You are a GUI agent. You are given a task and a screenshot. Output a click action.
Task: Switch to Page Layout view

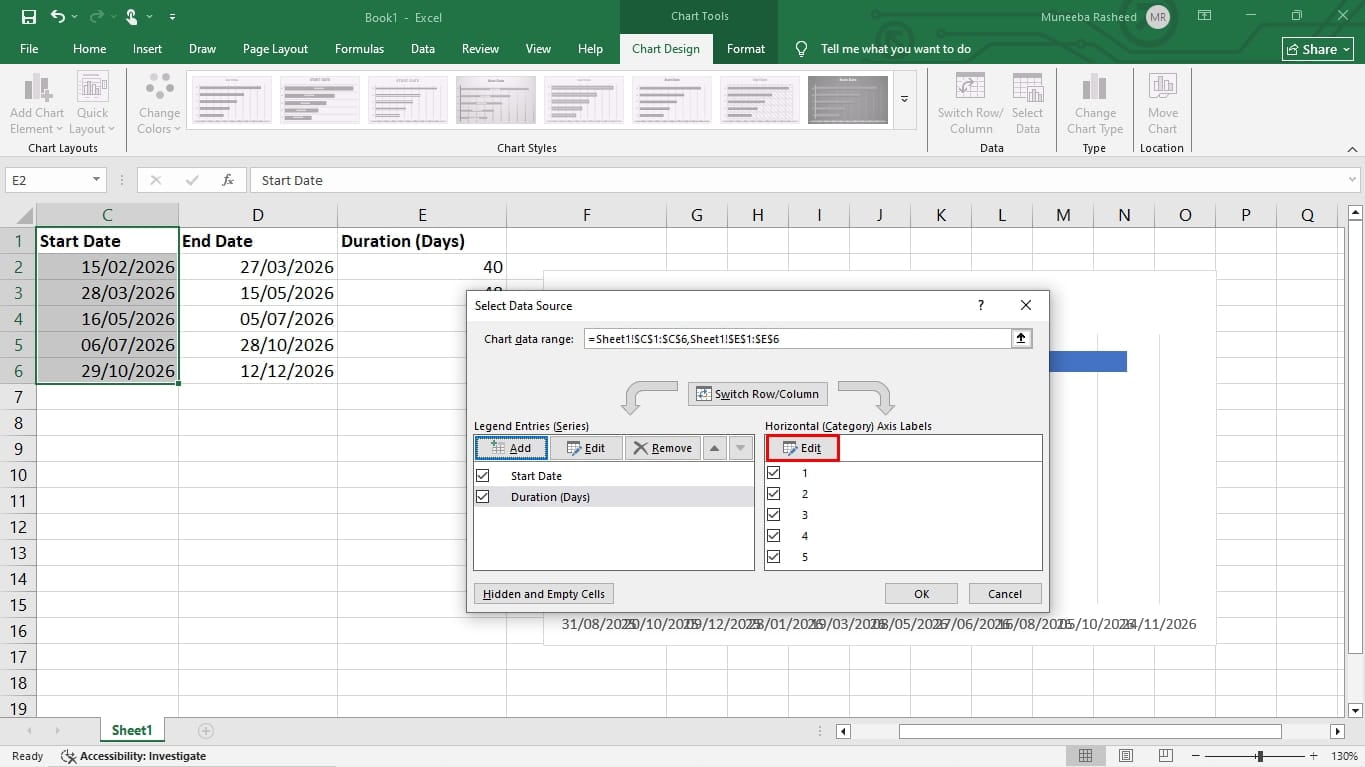coord(1126,756)
